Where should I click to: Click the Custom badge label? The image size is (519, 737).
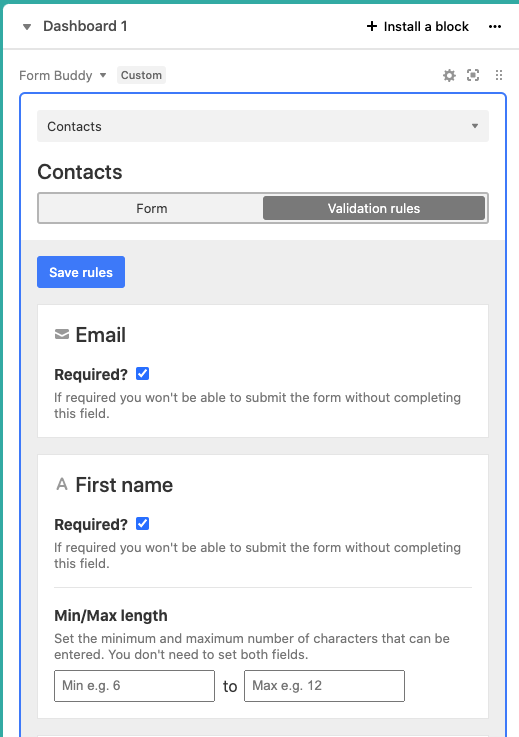point(141,75)
